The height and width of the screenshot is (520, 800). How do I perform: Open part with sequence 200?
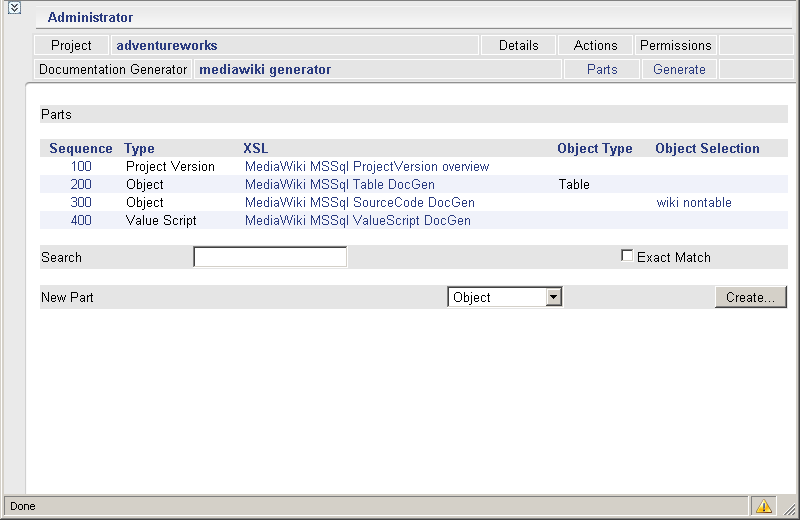tap(81, 184)
